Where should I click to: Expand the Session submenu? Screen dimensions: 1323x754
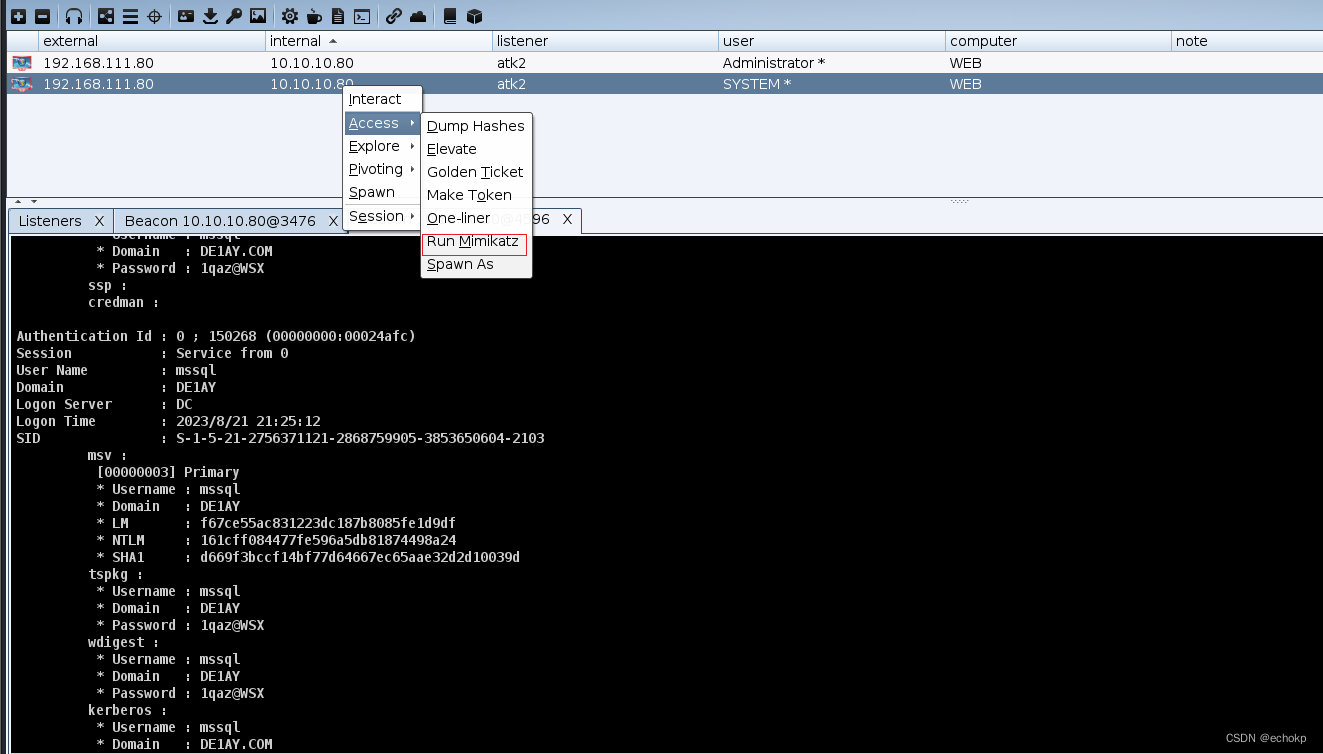tap(382, 216)
